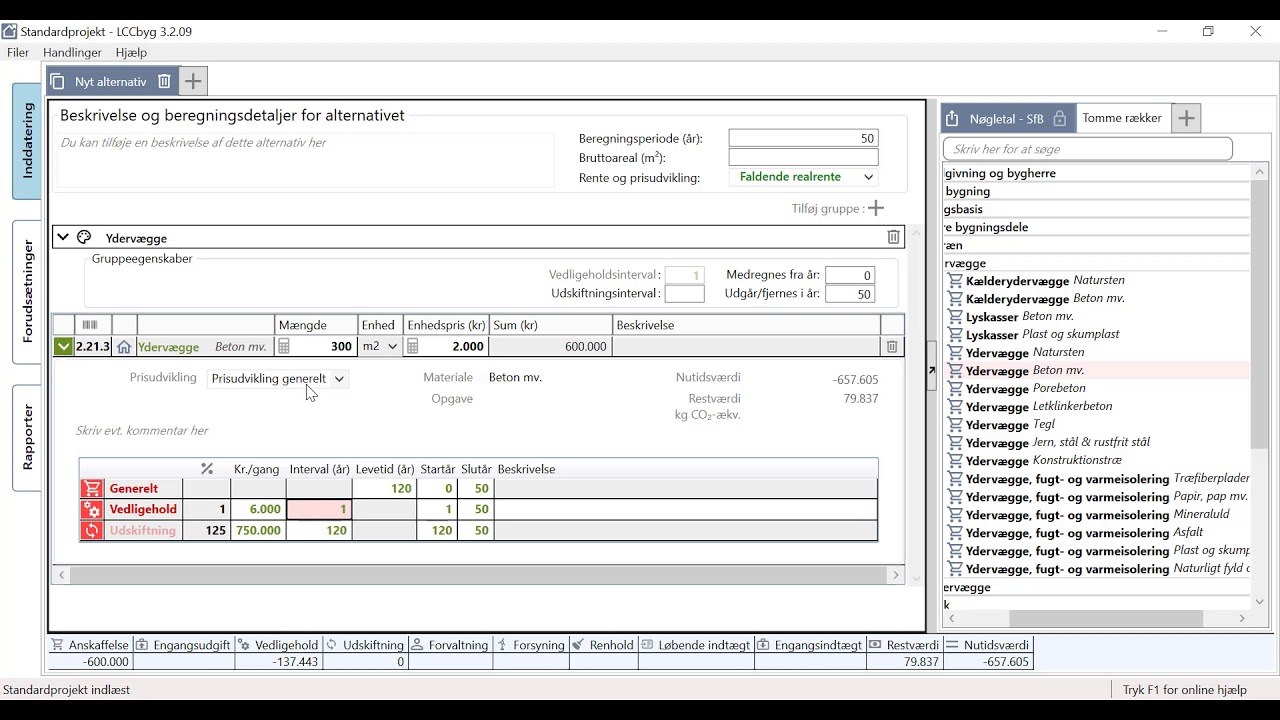Viewport: 1280px width, 720px height.
Task: Click cart icon for Kælderydervægge Natursten
Action: [955, 281]
